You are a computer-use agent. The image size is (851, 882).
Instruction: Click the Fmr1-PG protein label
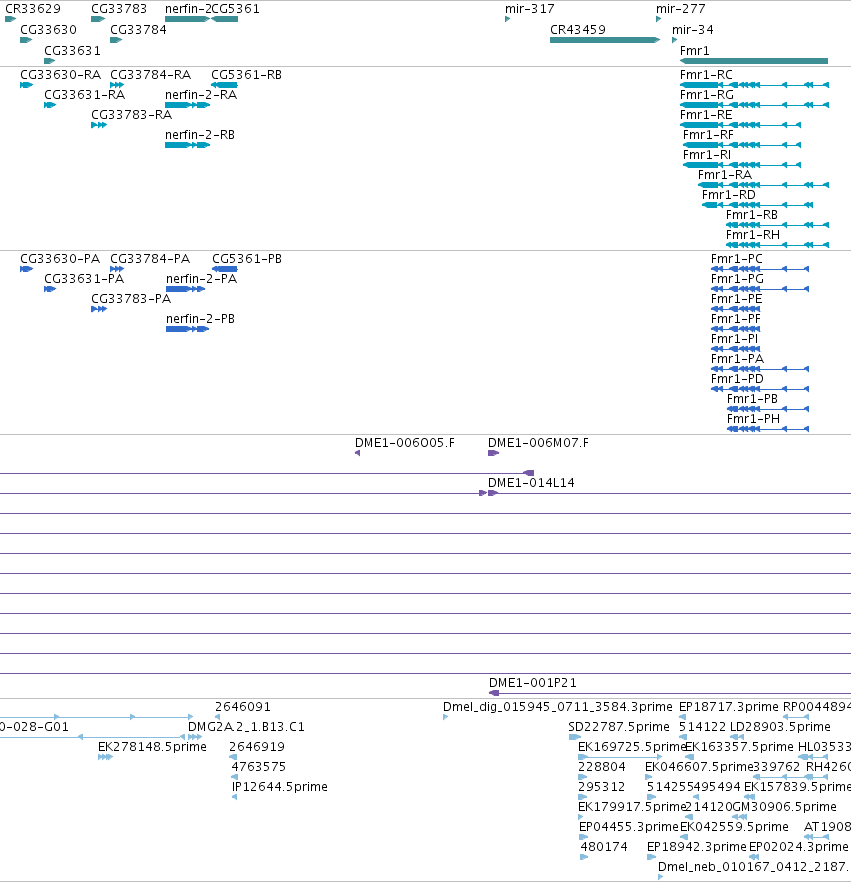(737, 279)
